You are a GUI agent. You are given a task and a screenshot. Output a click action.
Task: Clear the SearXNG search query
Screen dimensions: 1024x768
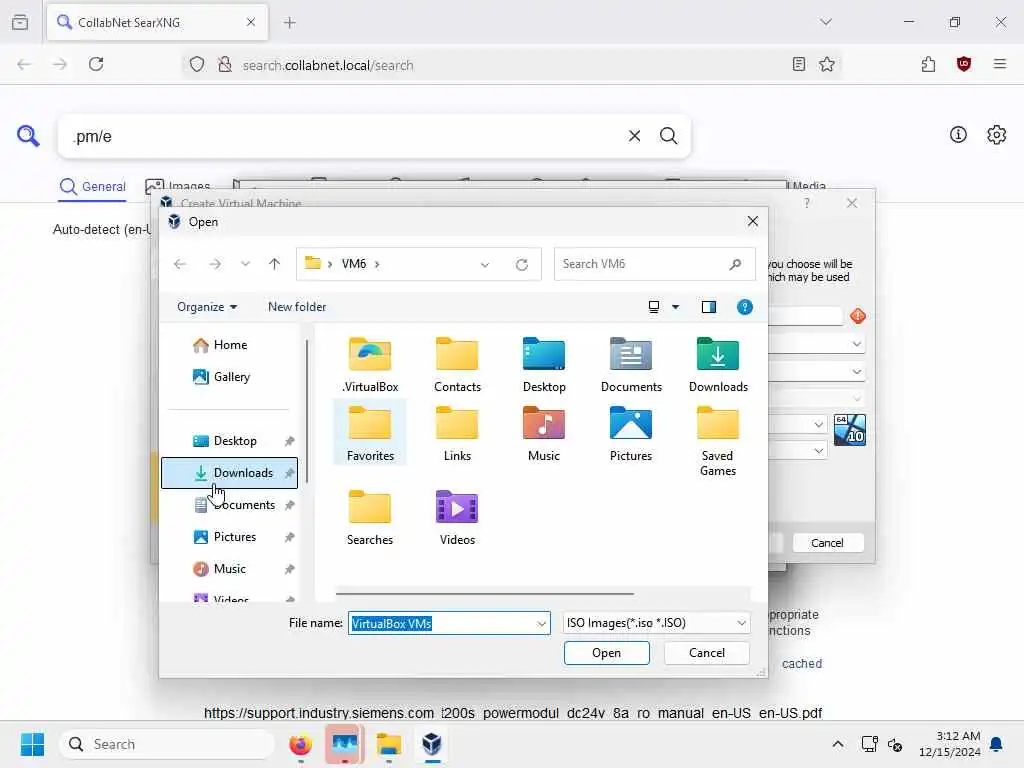pyautogui.click(x=634, y=136)
